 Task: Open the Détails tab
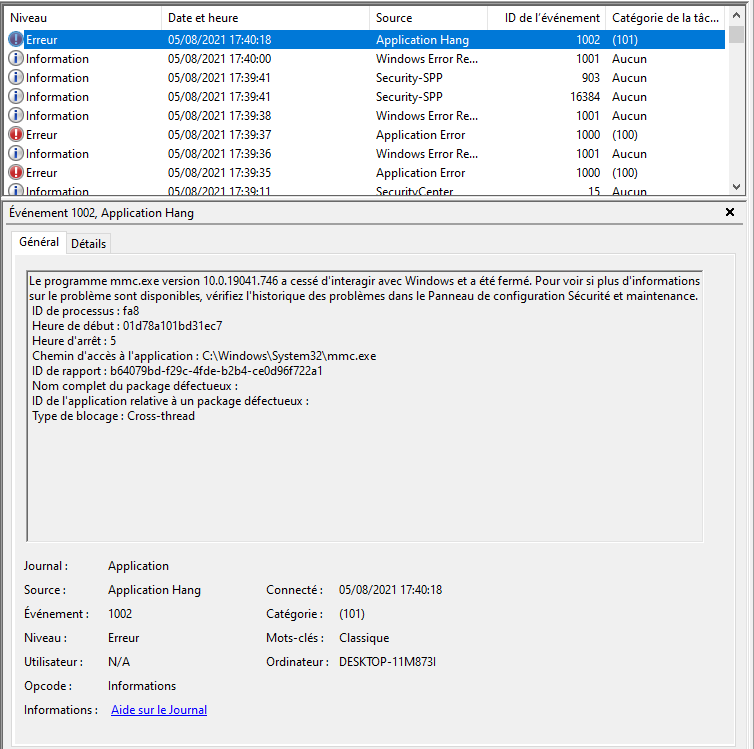pyautogui.click(x=88, y=244)
